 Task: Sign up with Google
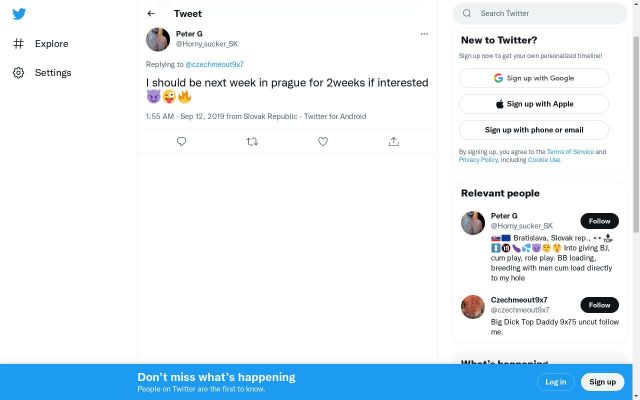534,78
